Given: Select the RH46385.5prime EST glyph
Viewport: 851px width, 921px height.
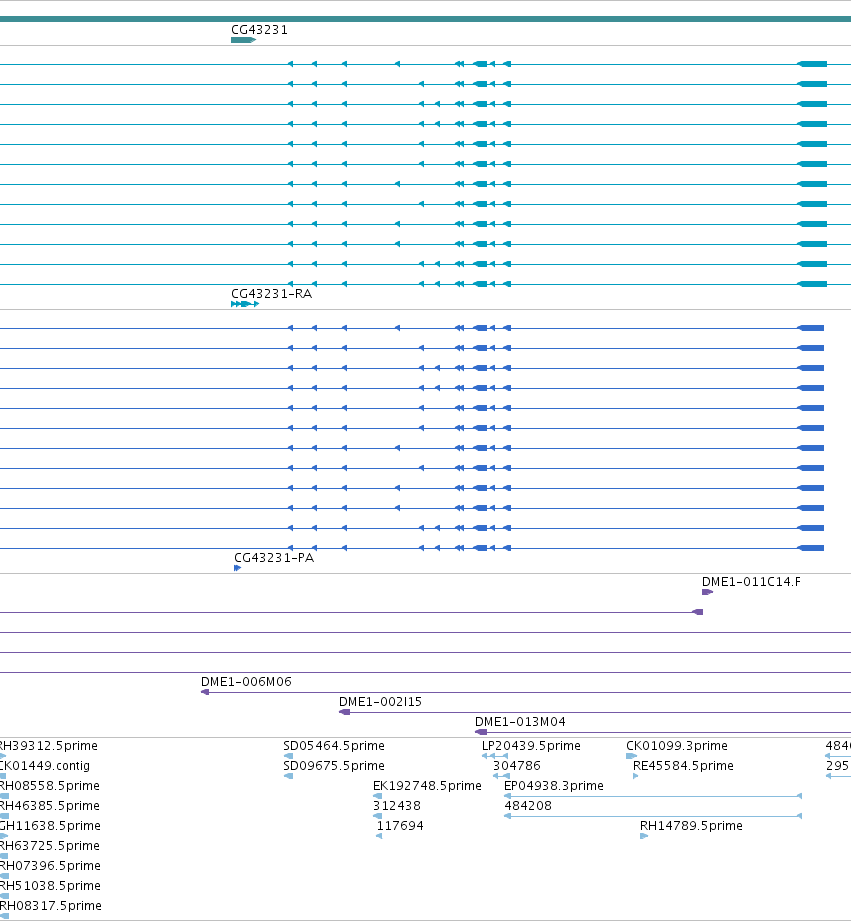Looking at the screenshot, I should coord(4,816).
